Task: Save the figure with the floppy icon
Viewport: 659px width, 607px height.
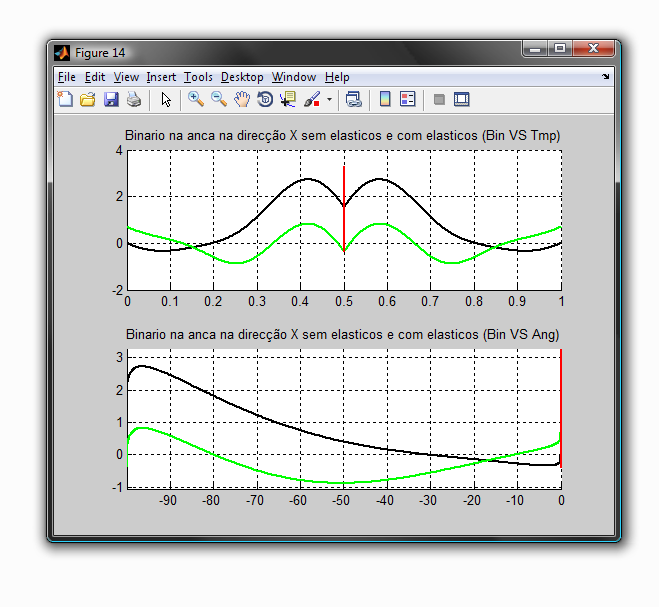Action: pos(111,99)
